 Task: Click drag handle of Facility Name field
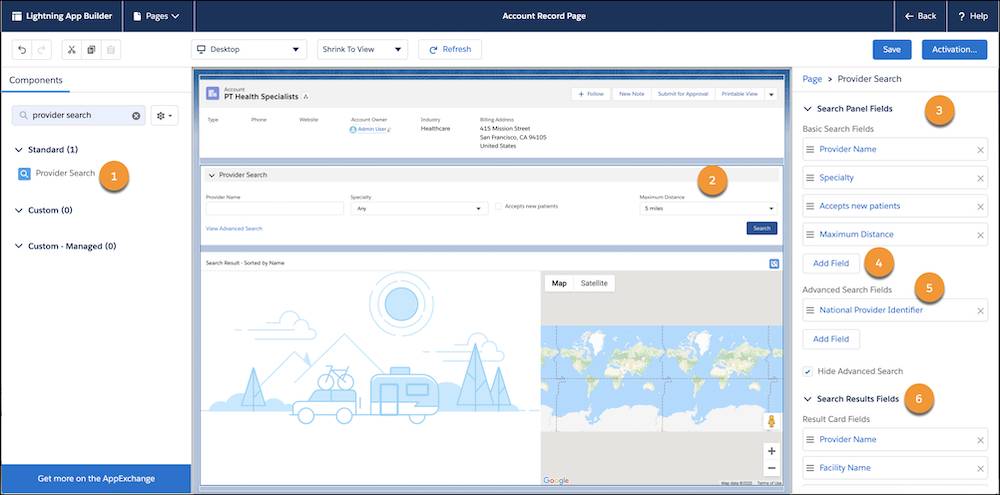(810, 468)
